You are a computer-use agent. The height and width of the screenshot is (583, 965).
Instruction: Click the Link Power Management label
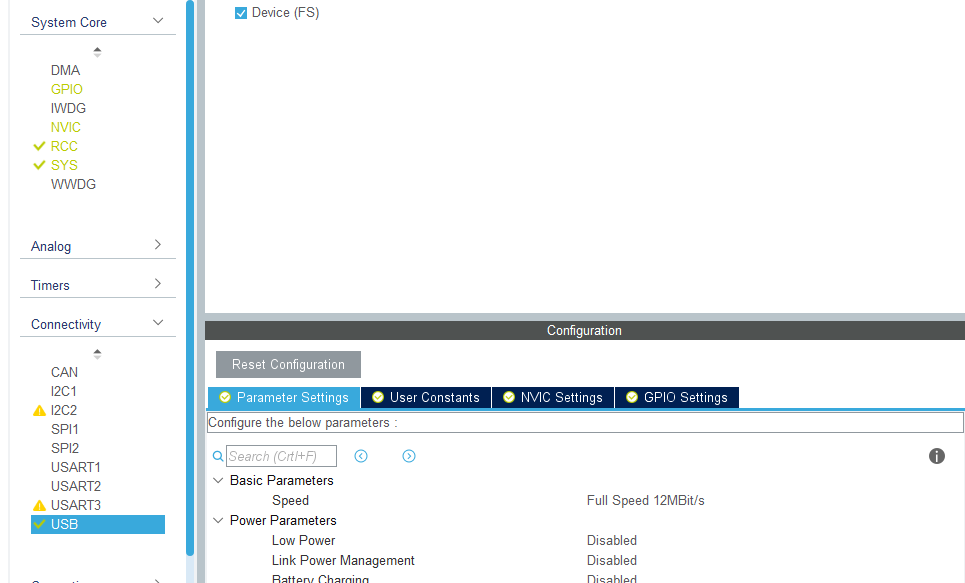point(343,561)
